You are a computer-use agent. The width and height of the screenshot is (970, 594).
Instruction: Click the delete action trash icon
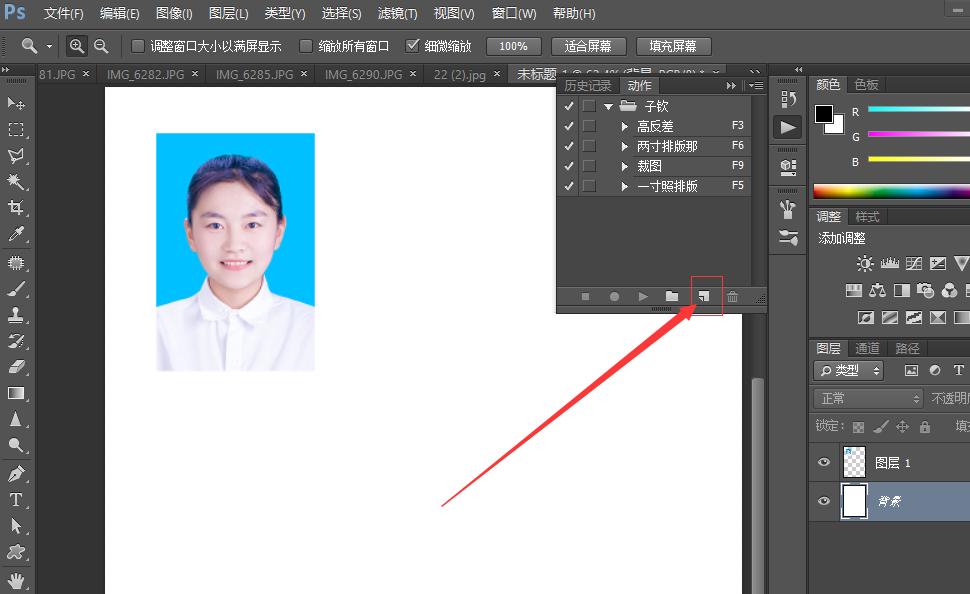(x=732, y=296)
